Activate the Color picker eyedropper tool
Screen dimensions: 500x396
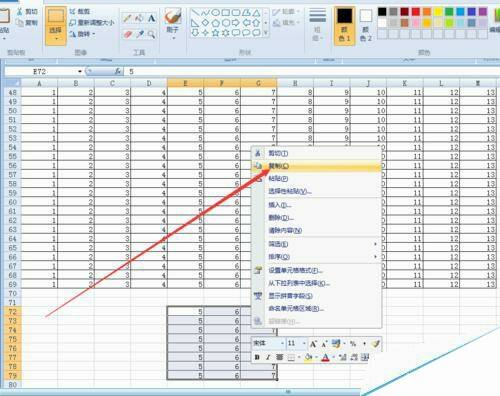[x=139, y=34]
